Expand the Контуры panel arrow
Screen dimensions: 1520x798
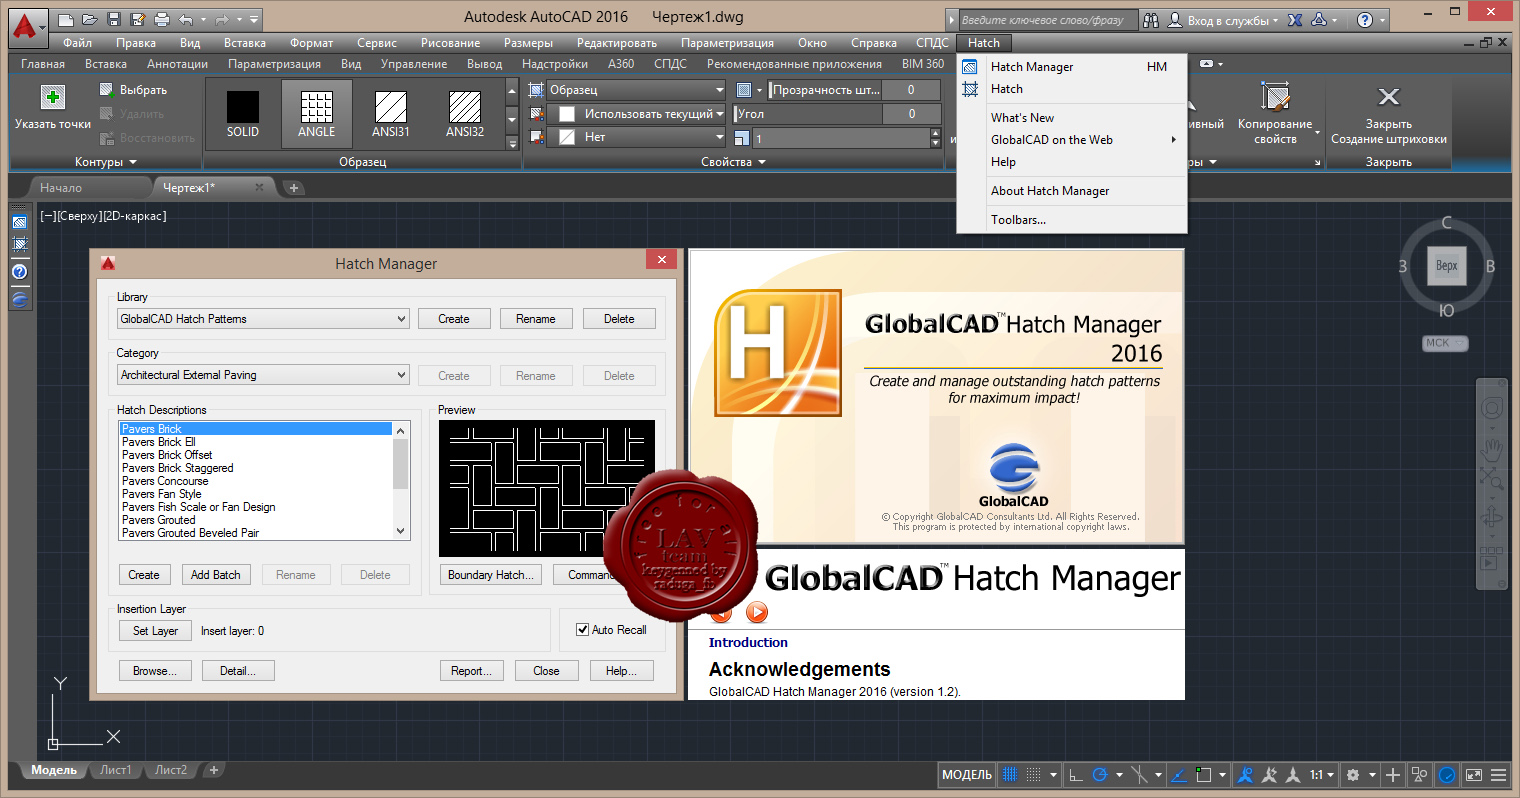(133, 162)
